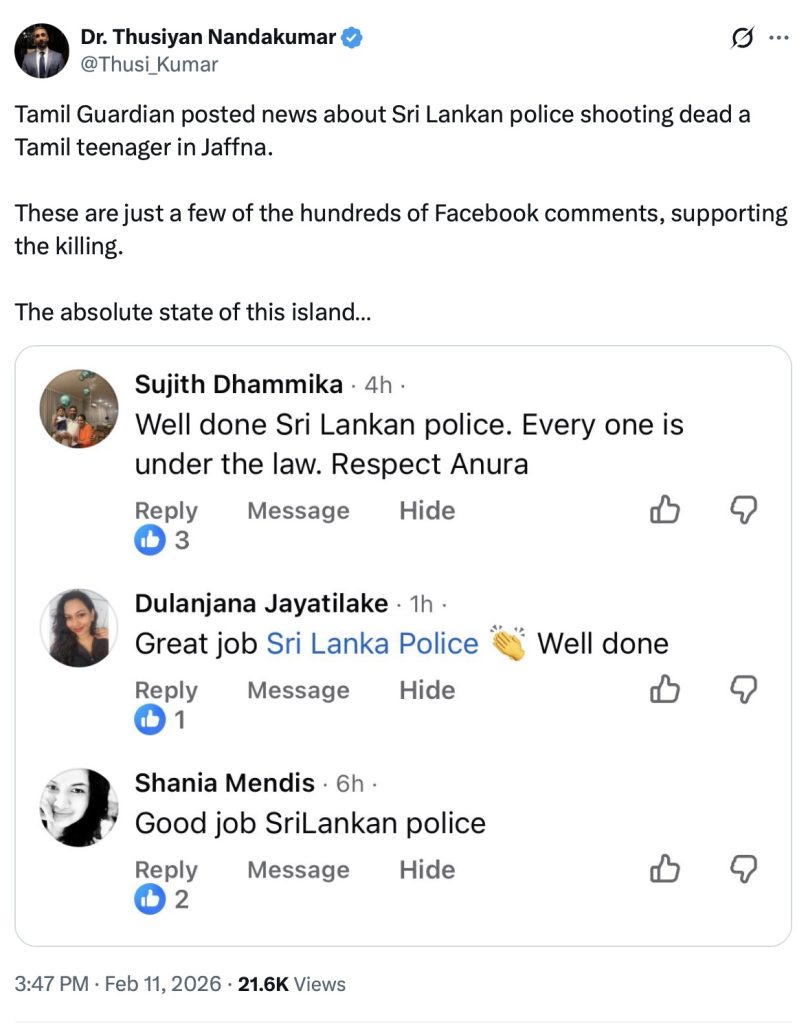The height and width of the screenshot is (1024, 808).
Task: Thumbs up Dulanjana Jayatilake's comment
Action: tap(665, 690)
